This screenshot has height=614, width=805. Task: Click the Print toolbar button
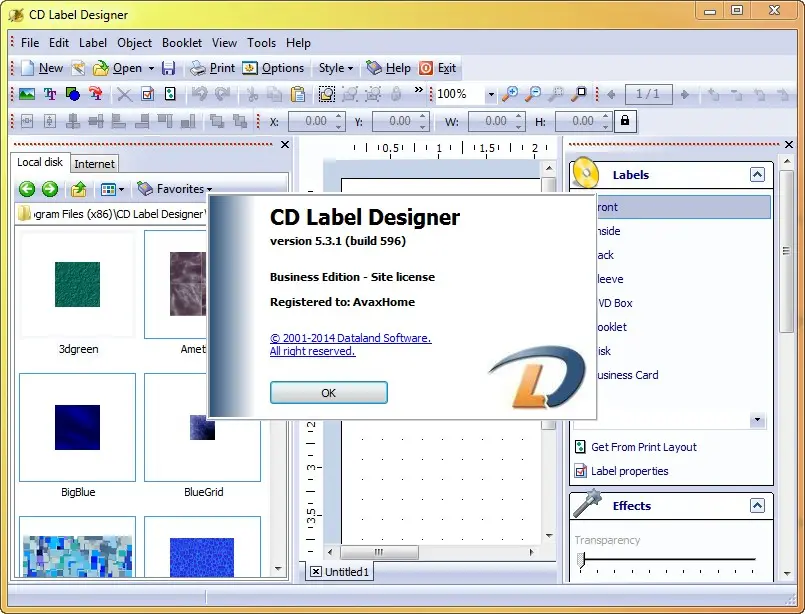(212, 68)
